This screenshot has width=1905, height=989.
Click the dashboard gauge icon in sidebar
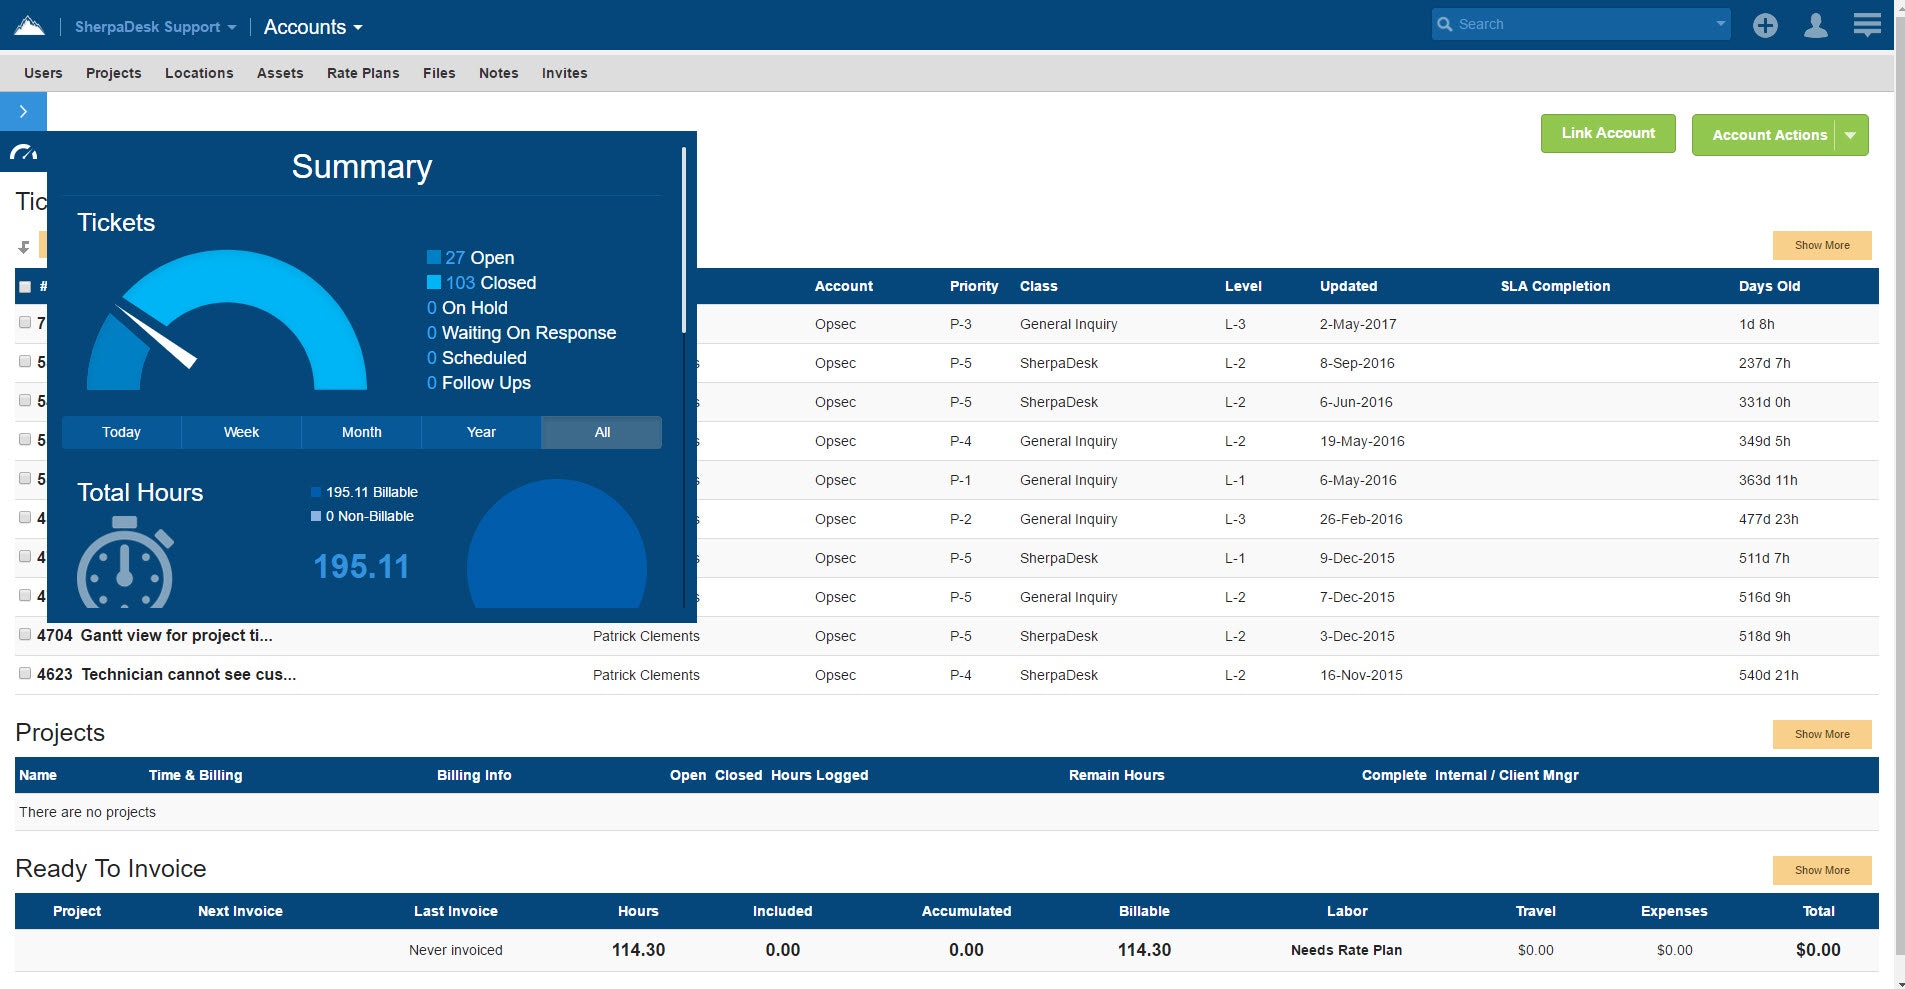point(23,152)
